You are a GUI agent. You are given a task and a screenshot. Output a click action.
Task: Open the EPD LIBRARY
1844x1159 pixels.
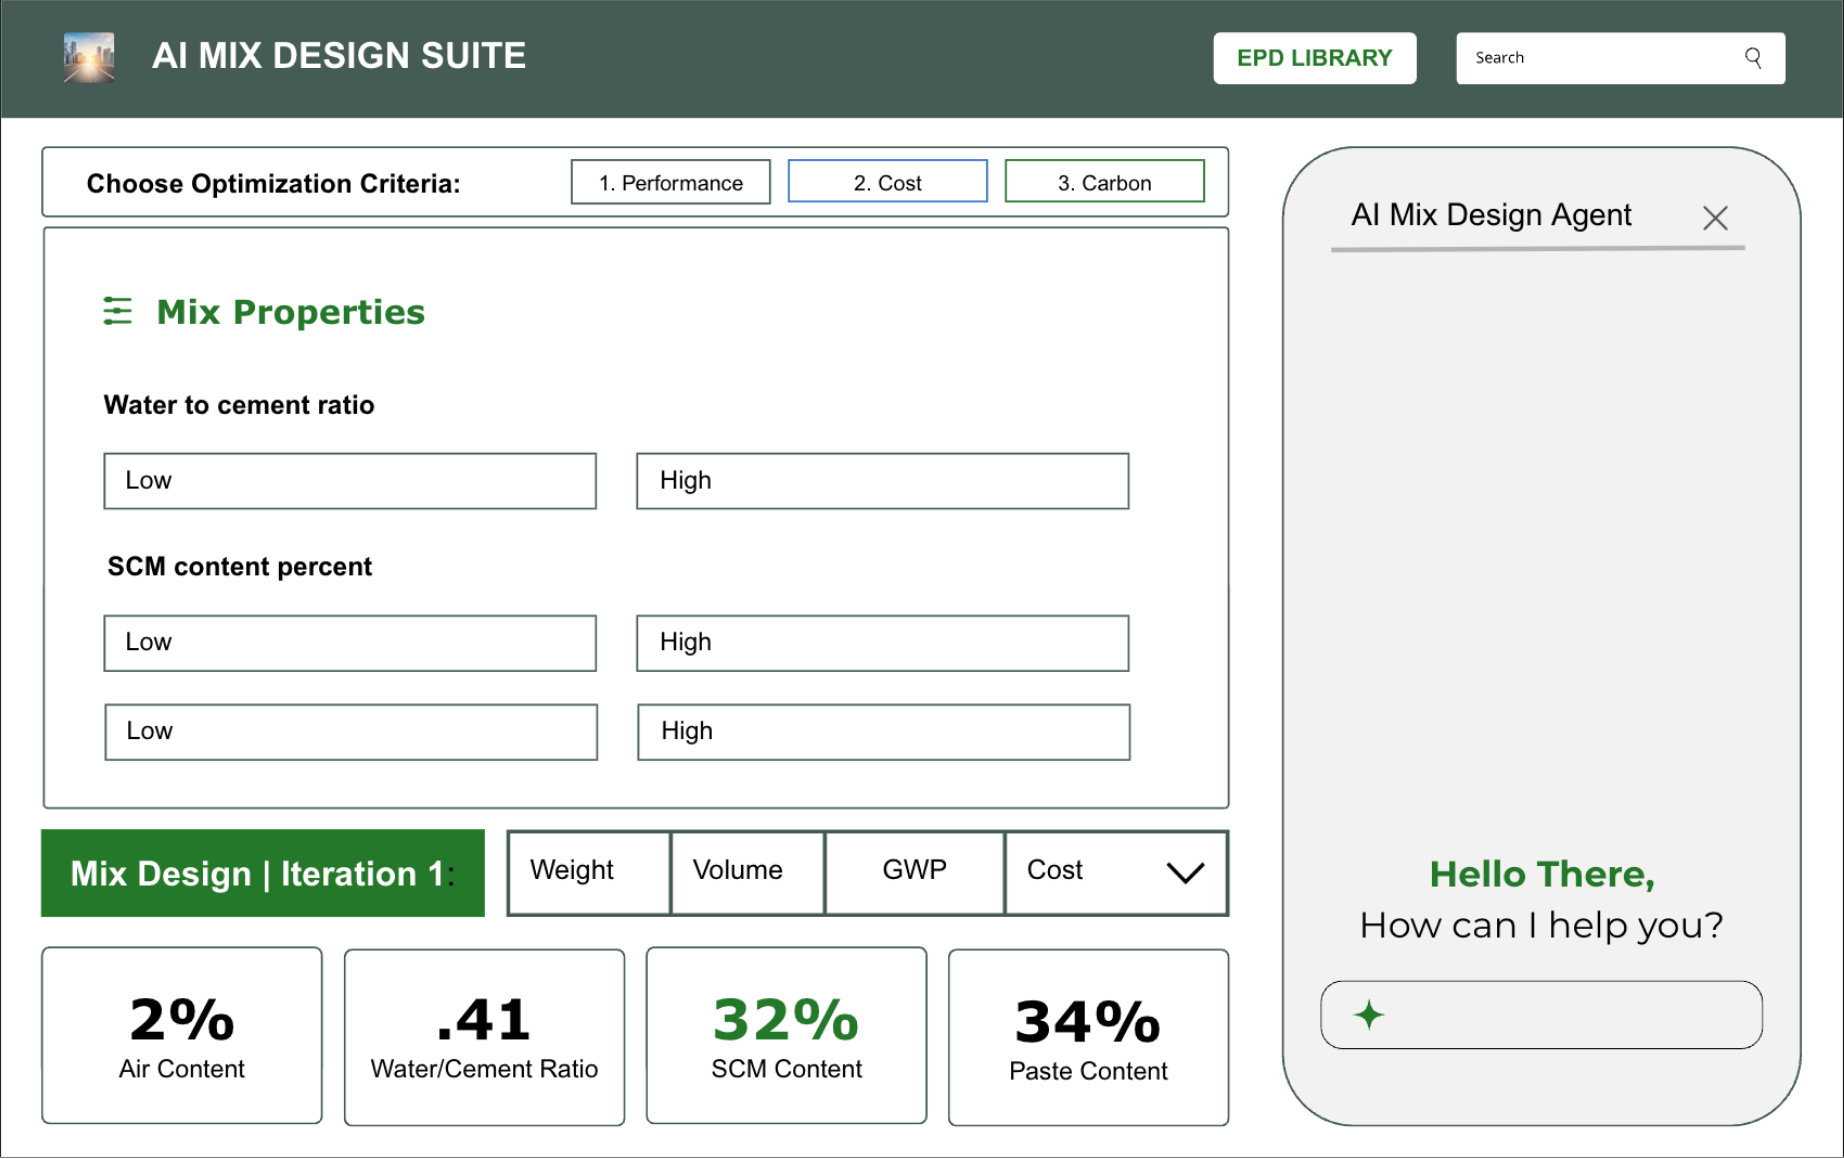(1314, 57)
